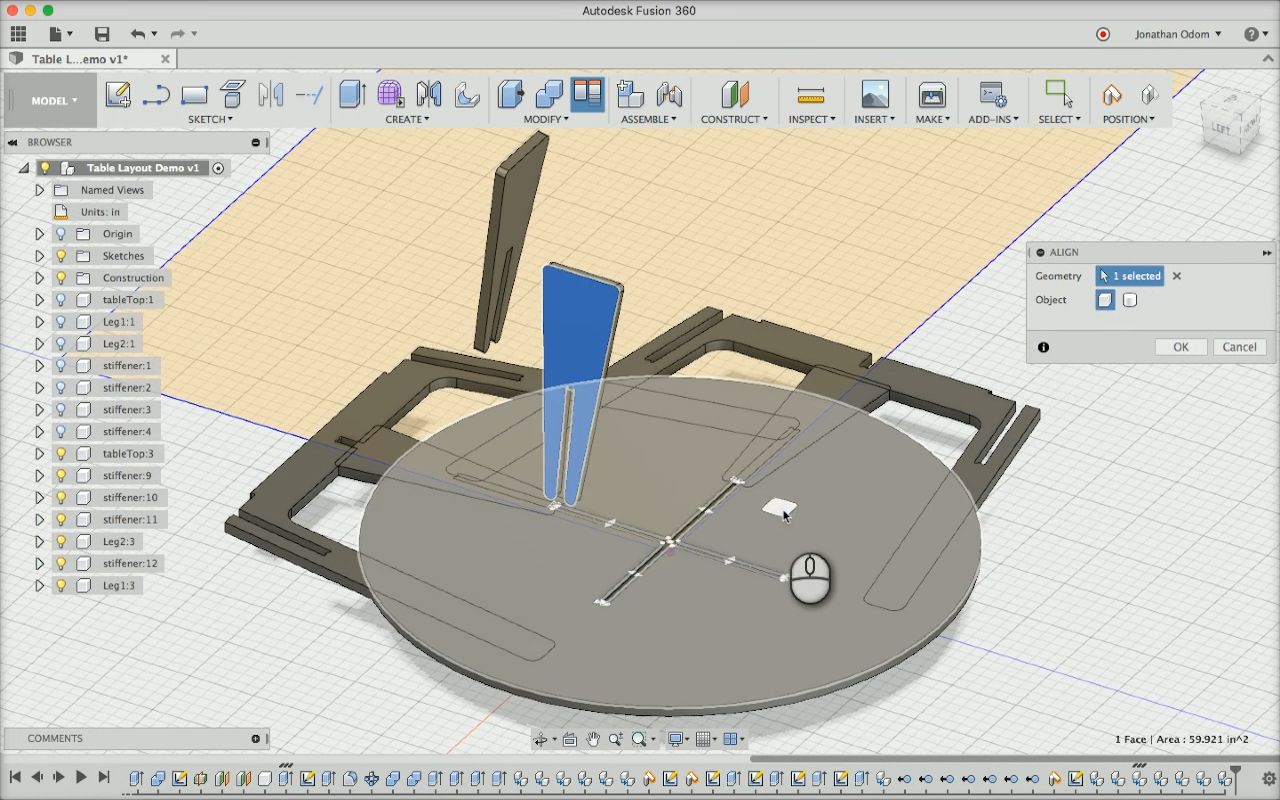This screenshot has height=800, width=1280.
Task: Click Cancel in the ALIGN dialog
Action: coord(1239,346)
